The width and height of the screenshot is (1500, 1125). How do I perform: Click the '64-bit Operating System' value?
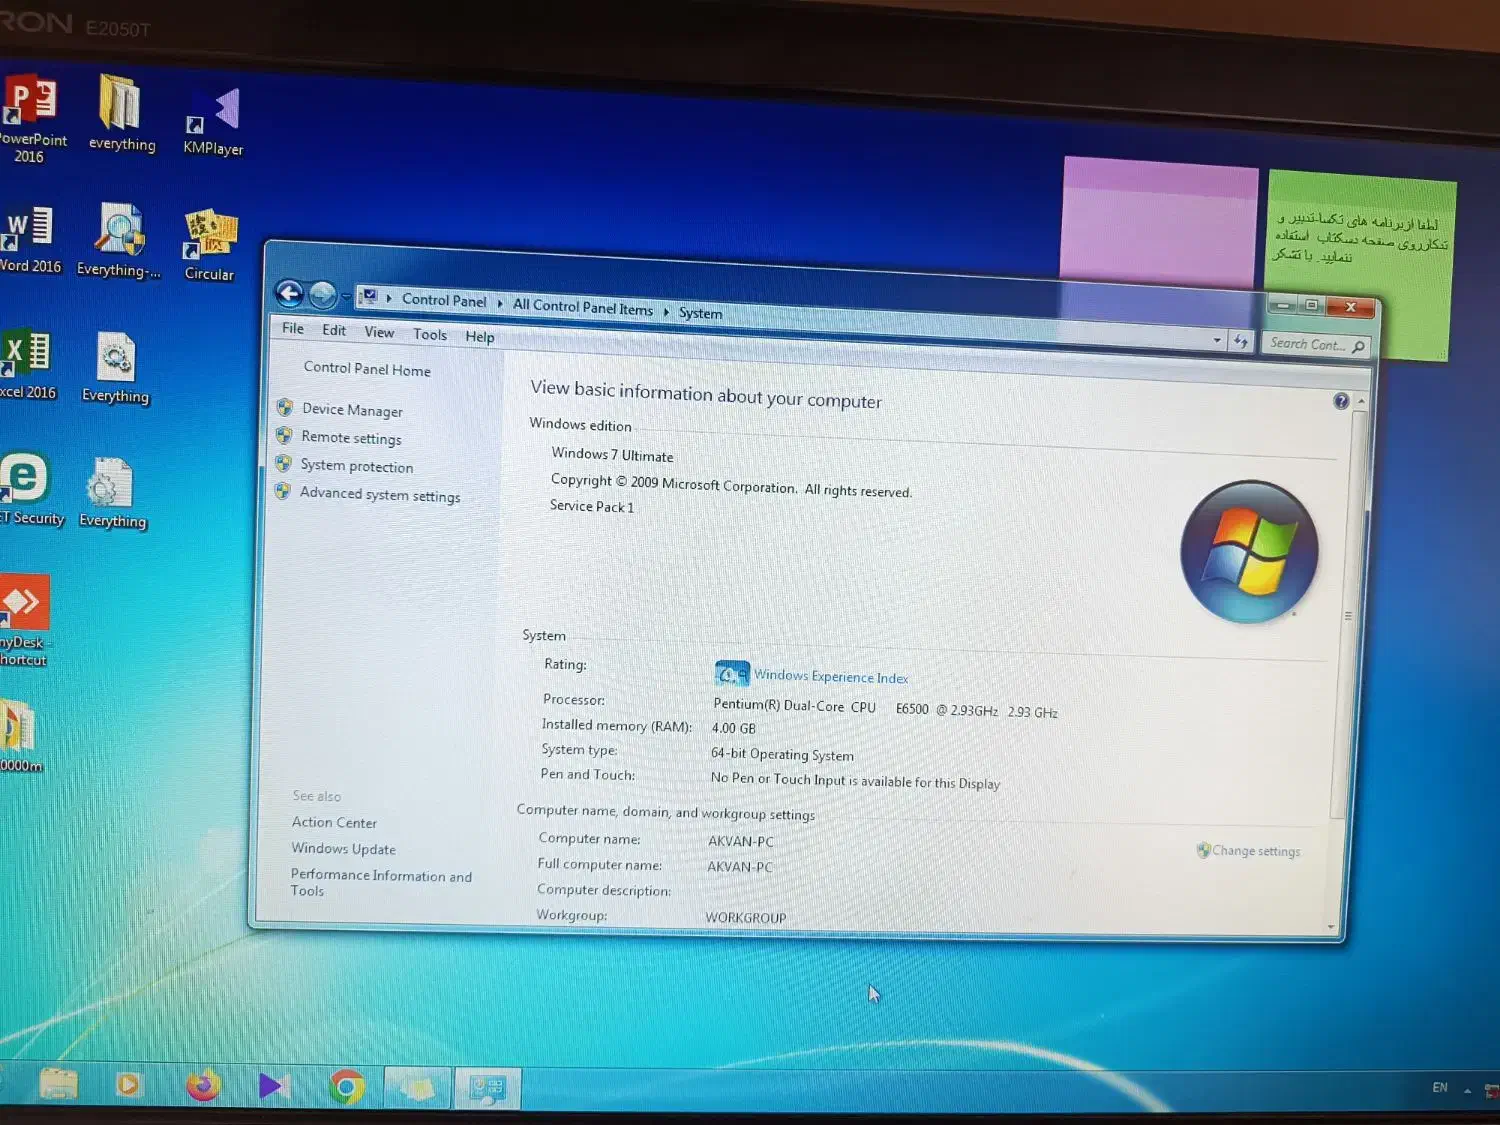pos(782,754)
